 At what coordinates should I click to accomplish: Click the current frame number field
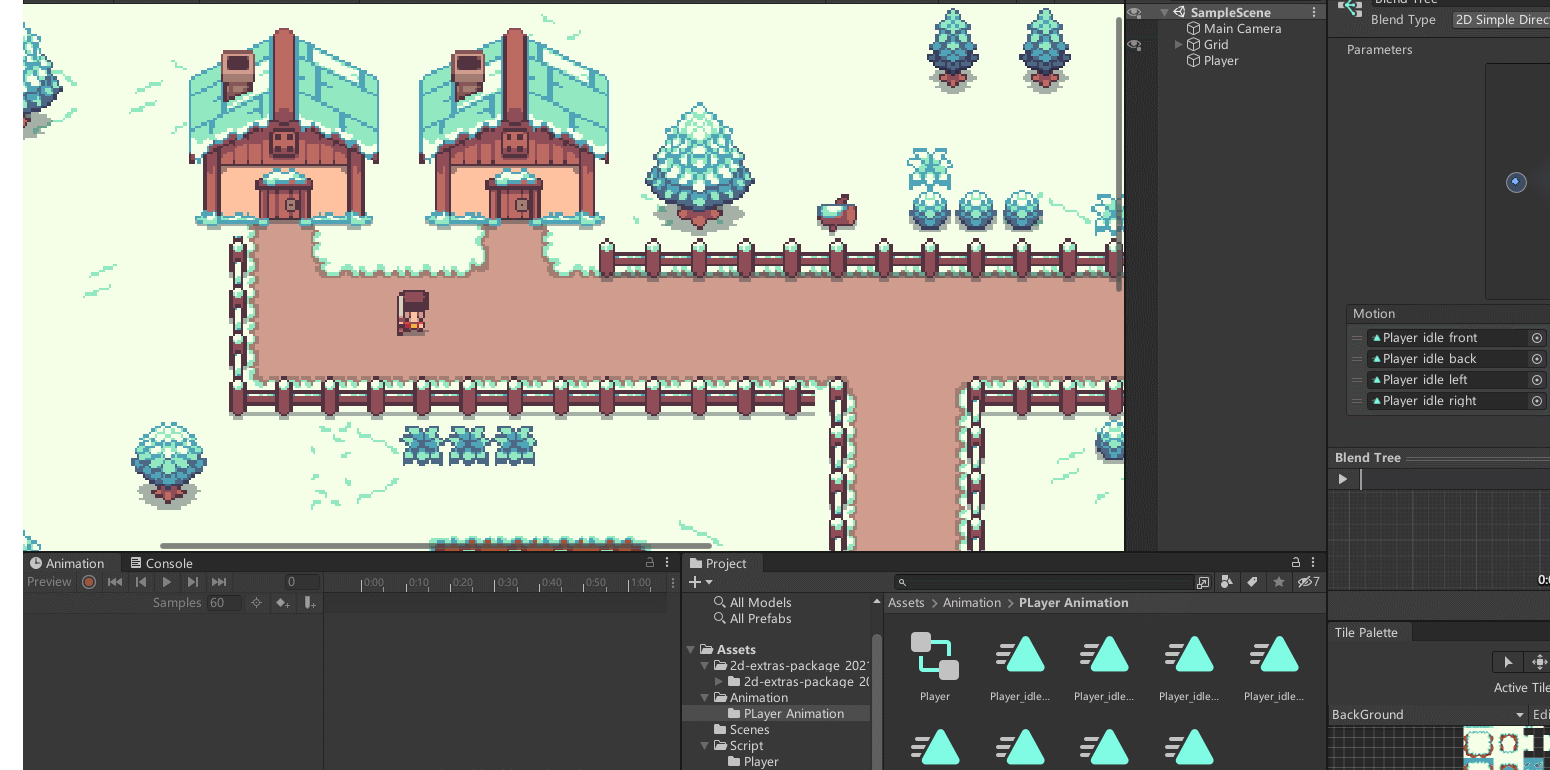(301, 582)
